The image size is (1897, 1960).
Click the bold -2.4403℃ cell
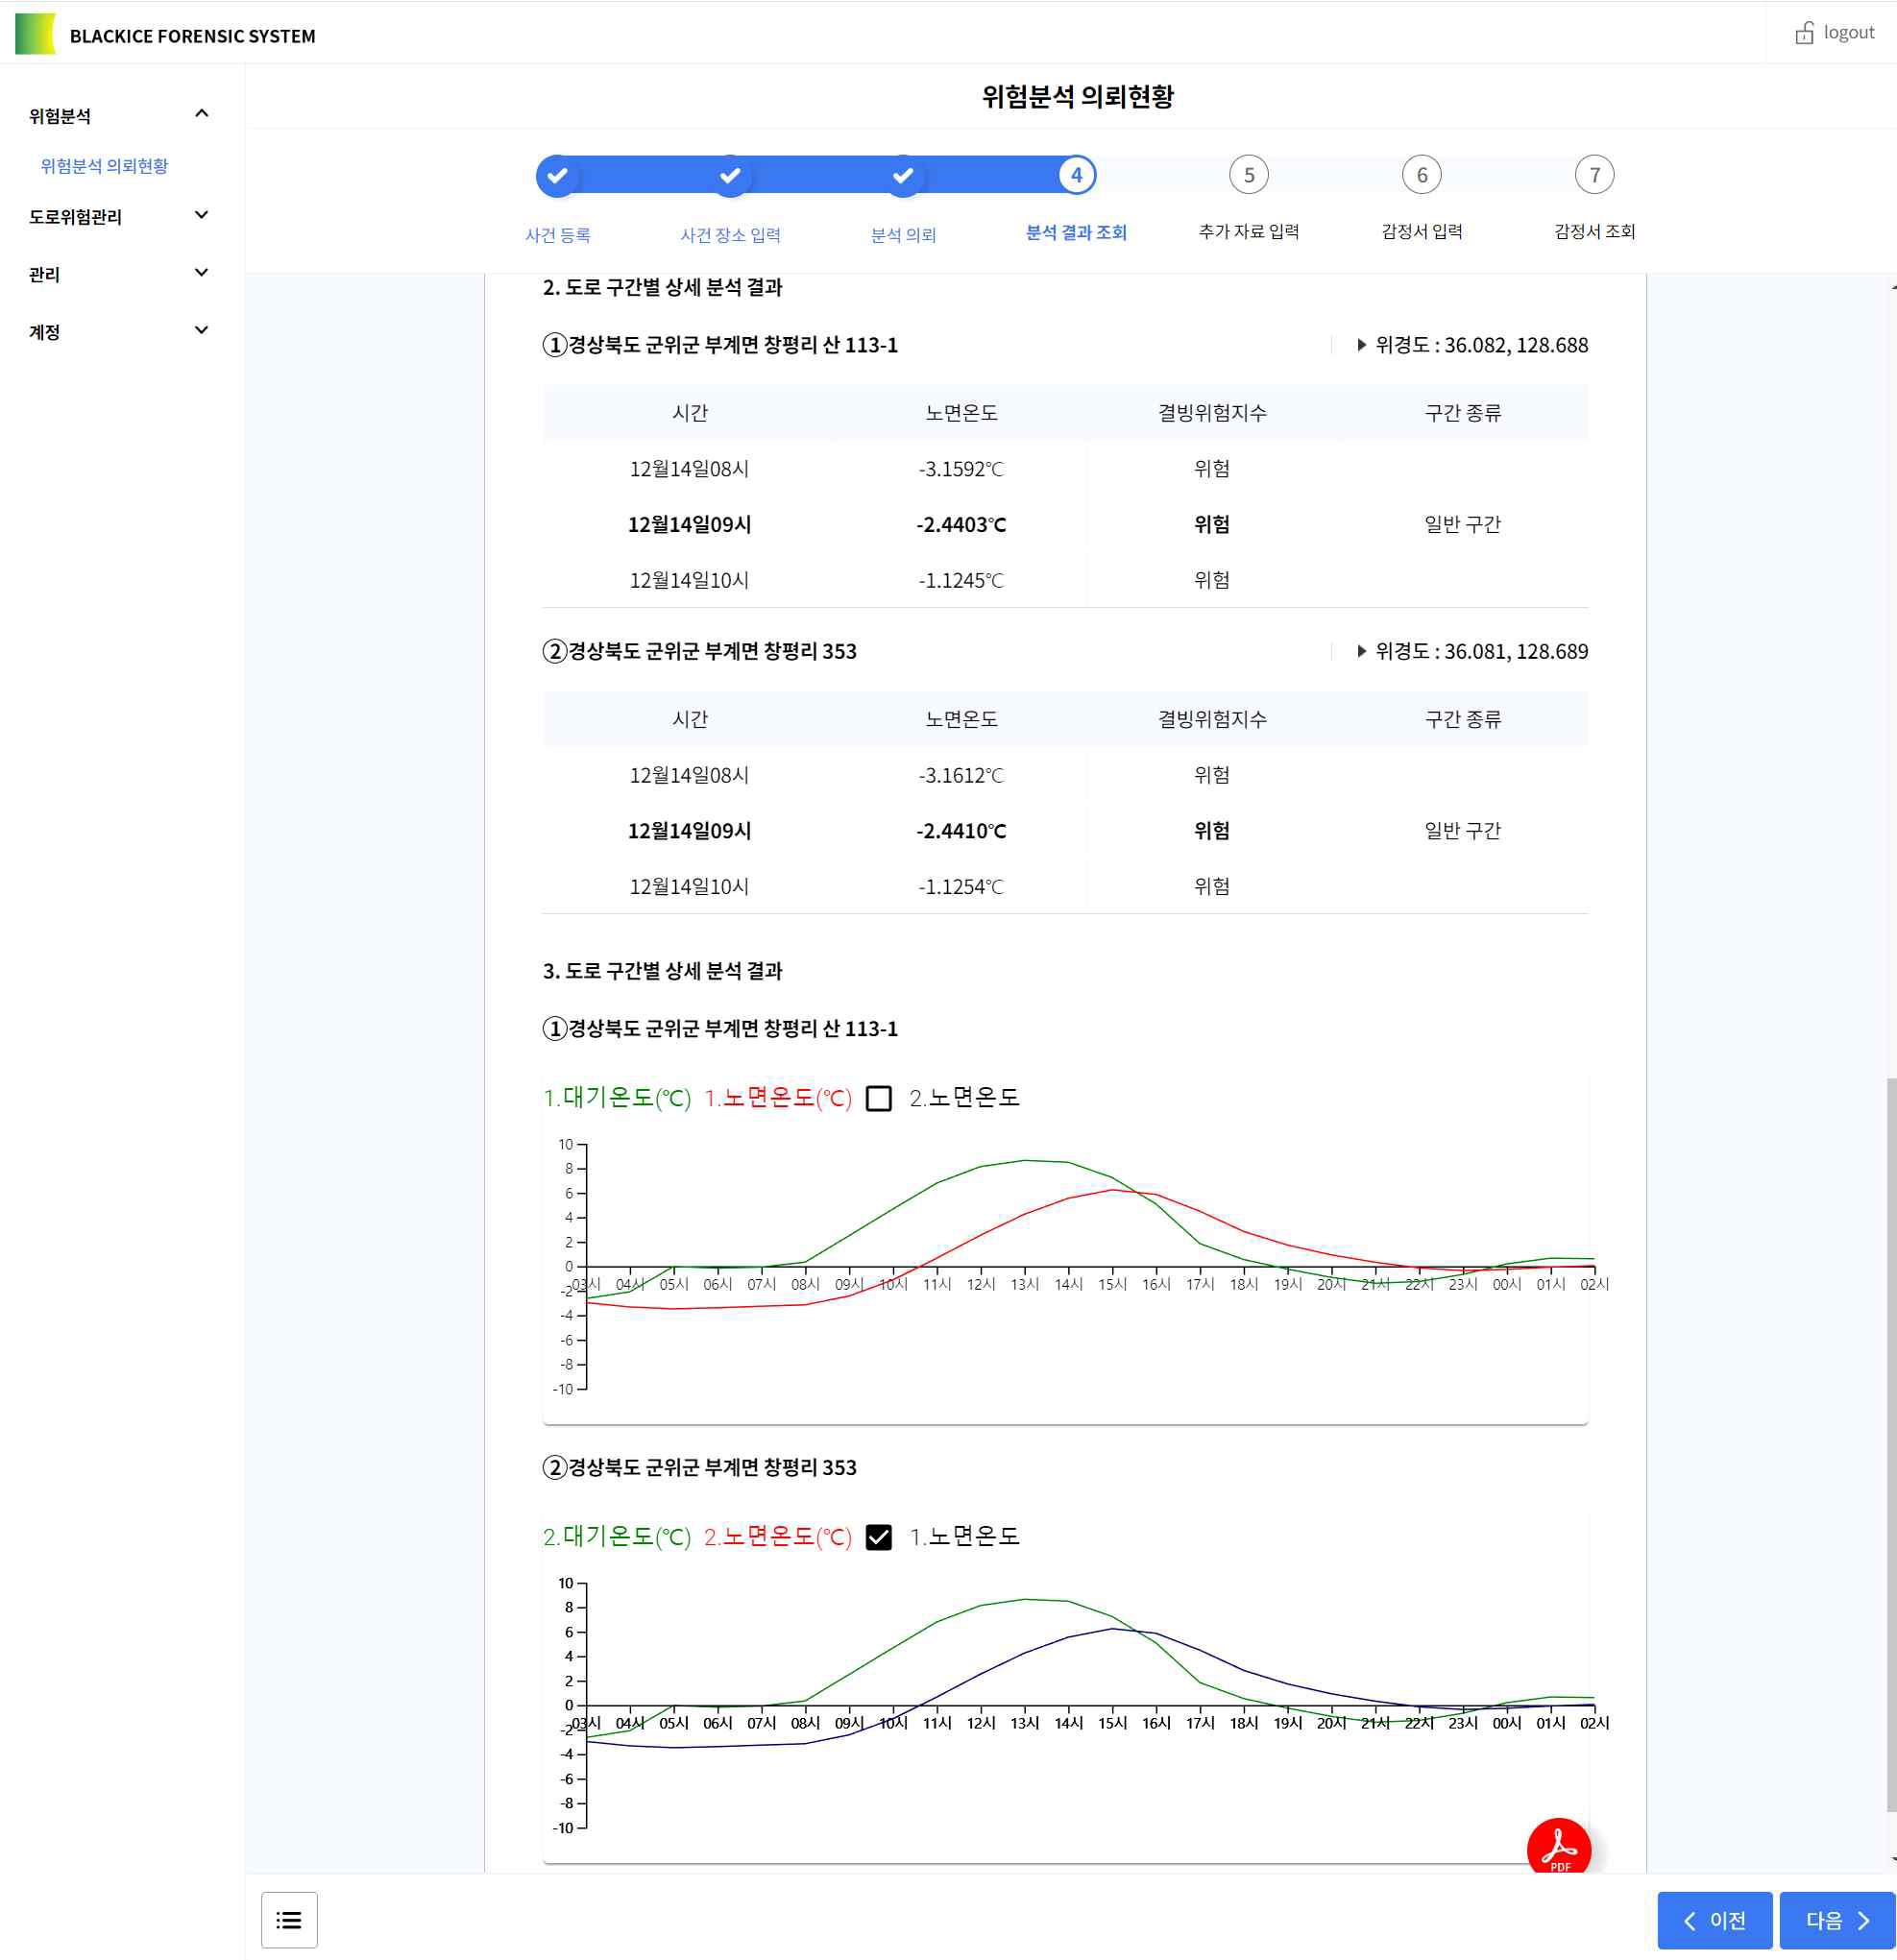(x=960, y=524)
